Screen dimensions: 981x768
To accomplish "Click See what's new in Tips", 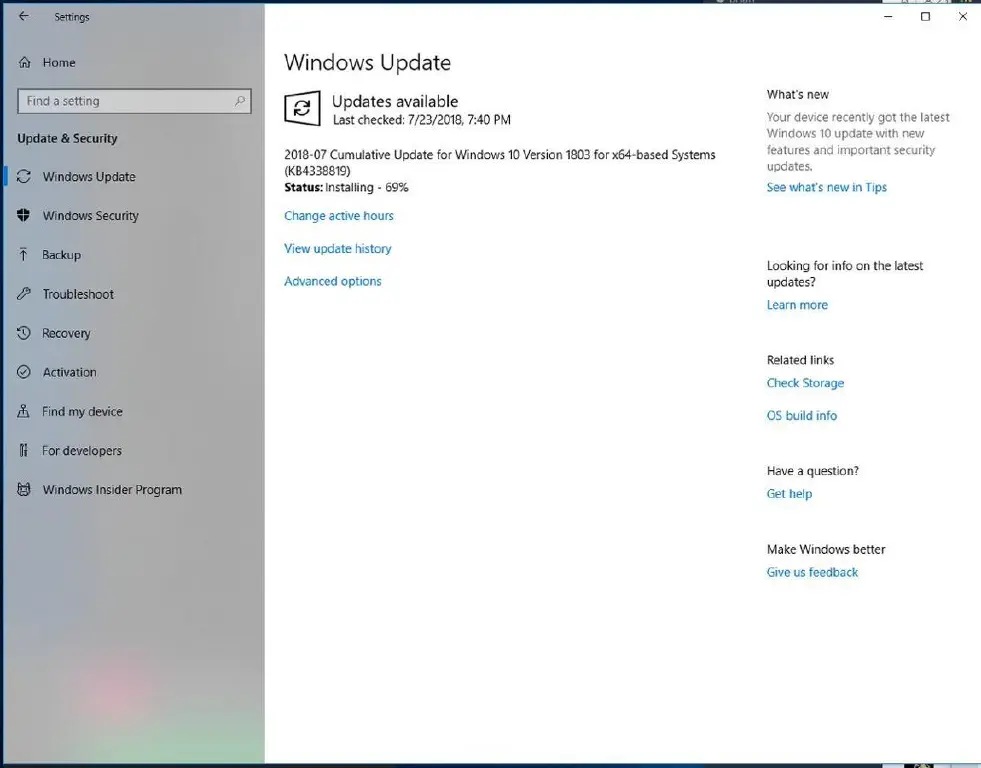I will tap(826, 187).
